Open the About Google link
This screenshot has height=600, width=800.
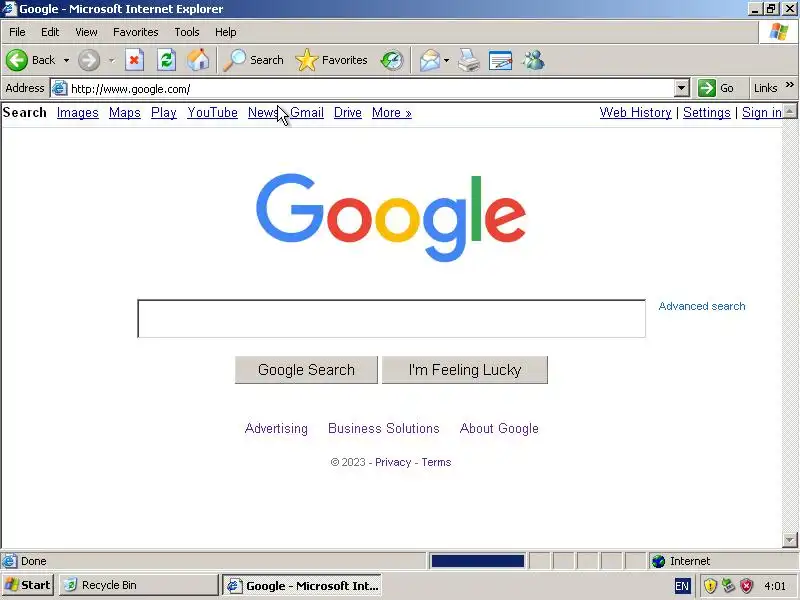tap(499, 429)
